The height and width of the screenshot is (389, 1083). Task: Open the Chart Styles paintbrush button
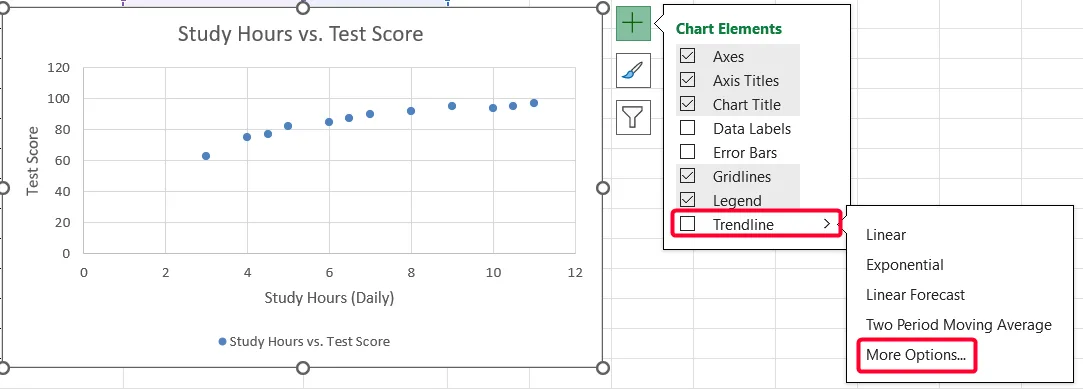pos(633,70)
